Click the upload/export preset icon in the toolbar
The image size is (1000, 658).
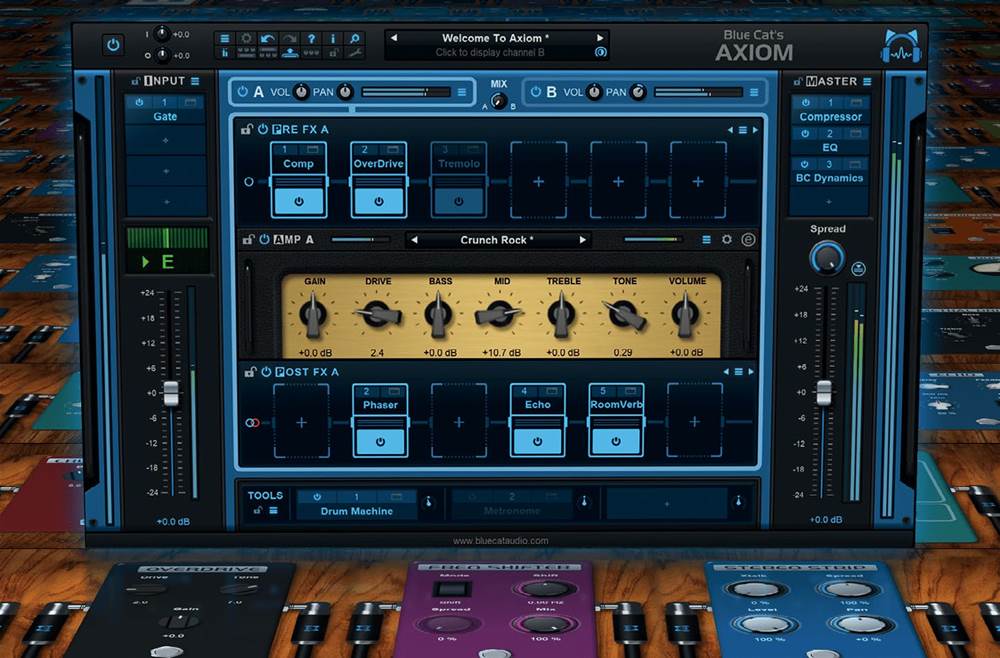click(x=290, y=53)
